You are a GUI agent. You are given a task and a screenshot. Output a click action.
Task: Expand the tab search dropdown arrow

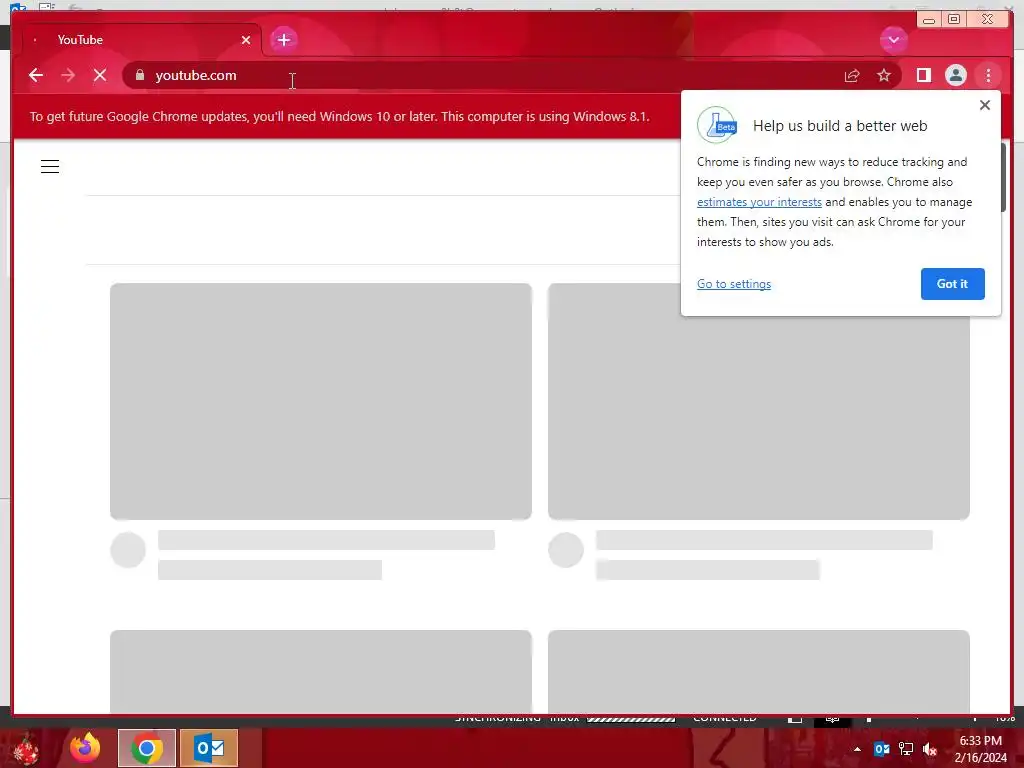click(893, 40)
